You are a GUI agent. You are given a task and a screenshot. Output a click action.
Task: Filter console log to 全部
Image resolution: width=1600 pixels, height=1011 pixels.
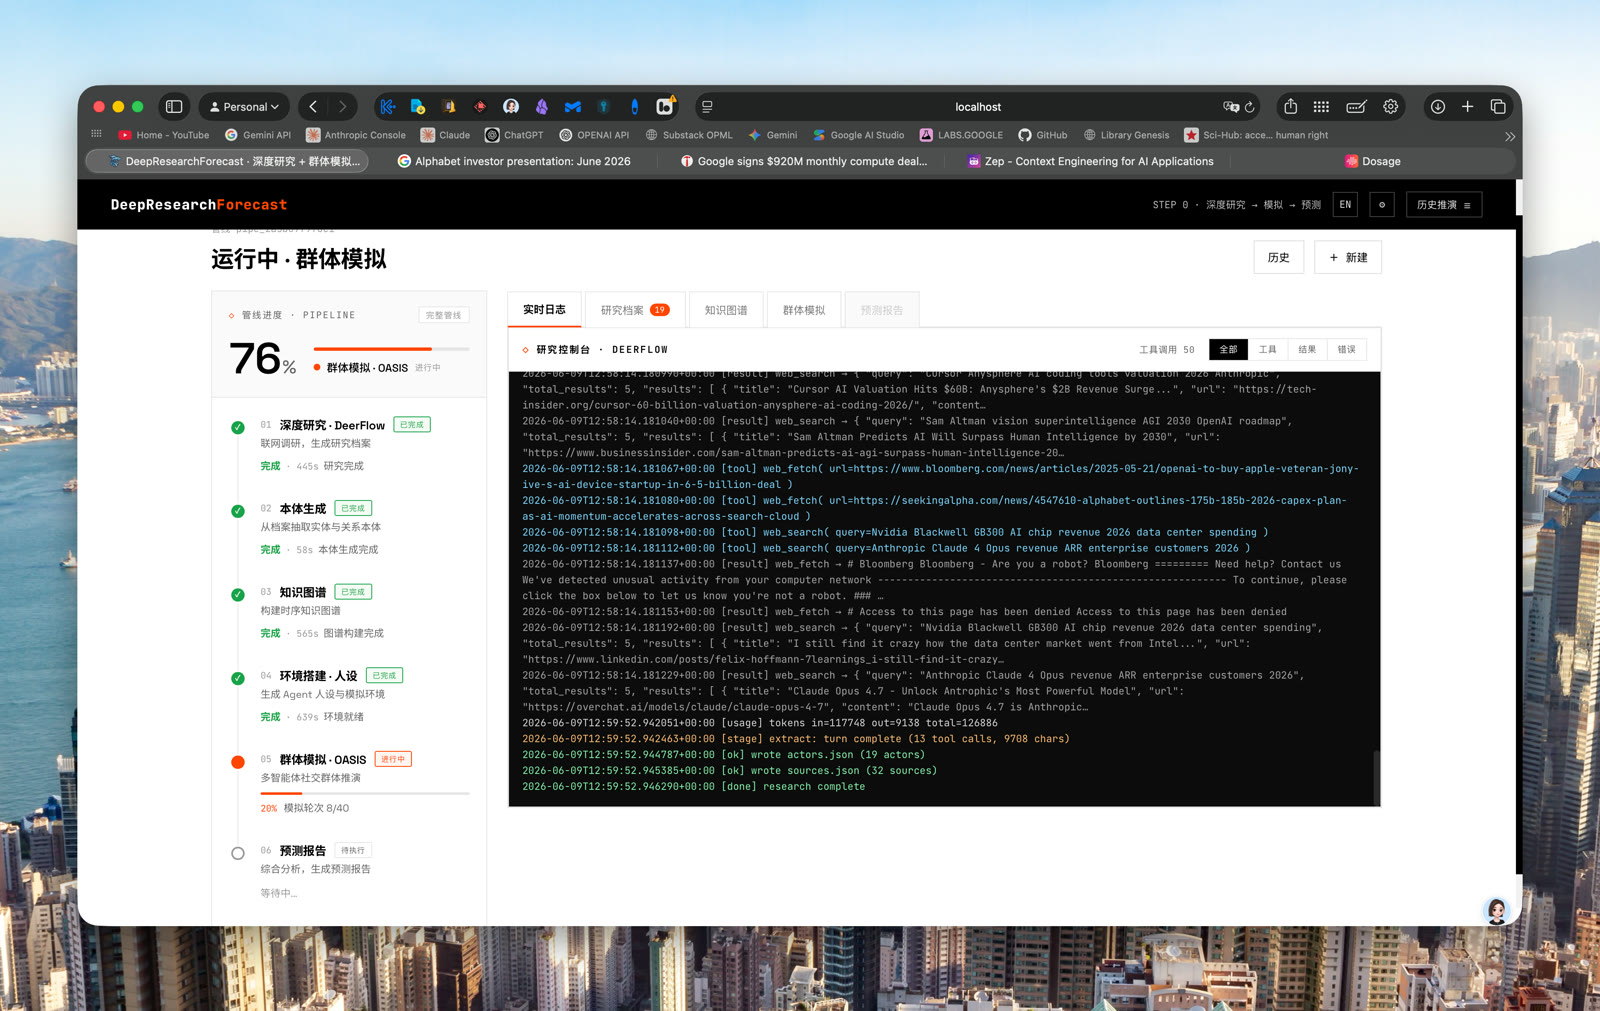point(1228,349)
